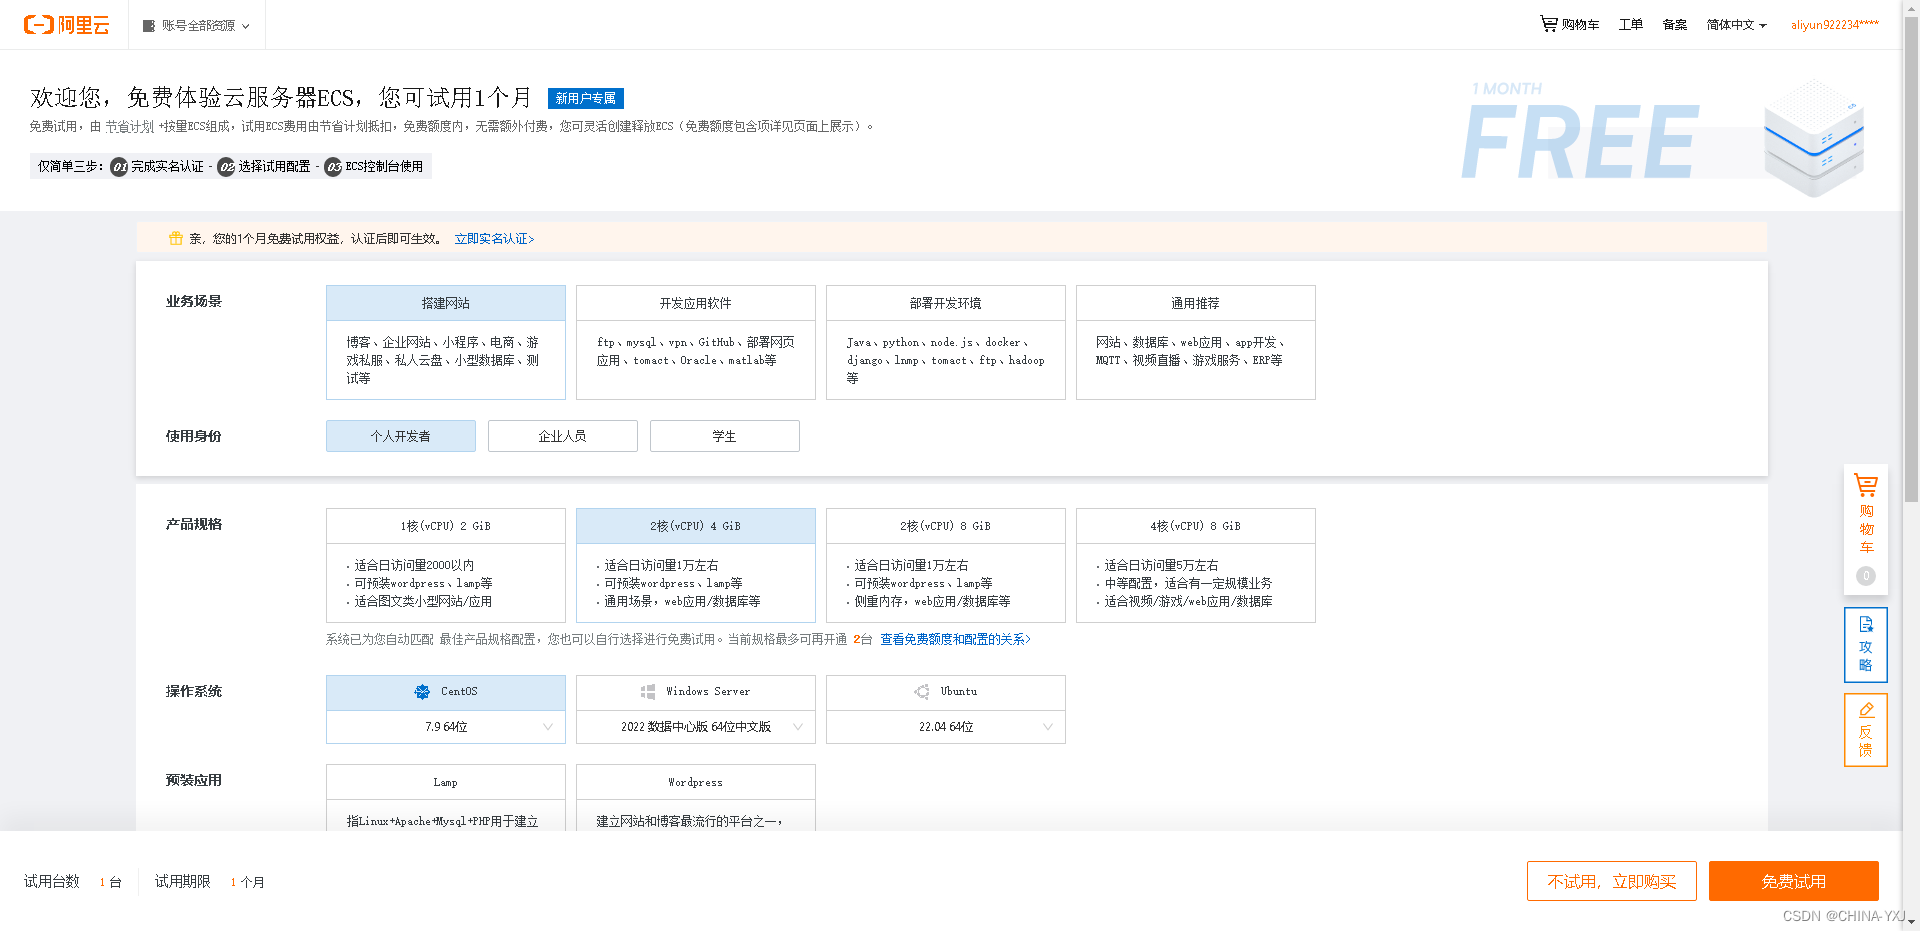Click the 试用期限 1个月 text
Viewport: 1920px width, 931px height.
coord(210,881)
